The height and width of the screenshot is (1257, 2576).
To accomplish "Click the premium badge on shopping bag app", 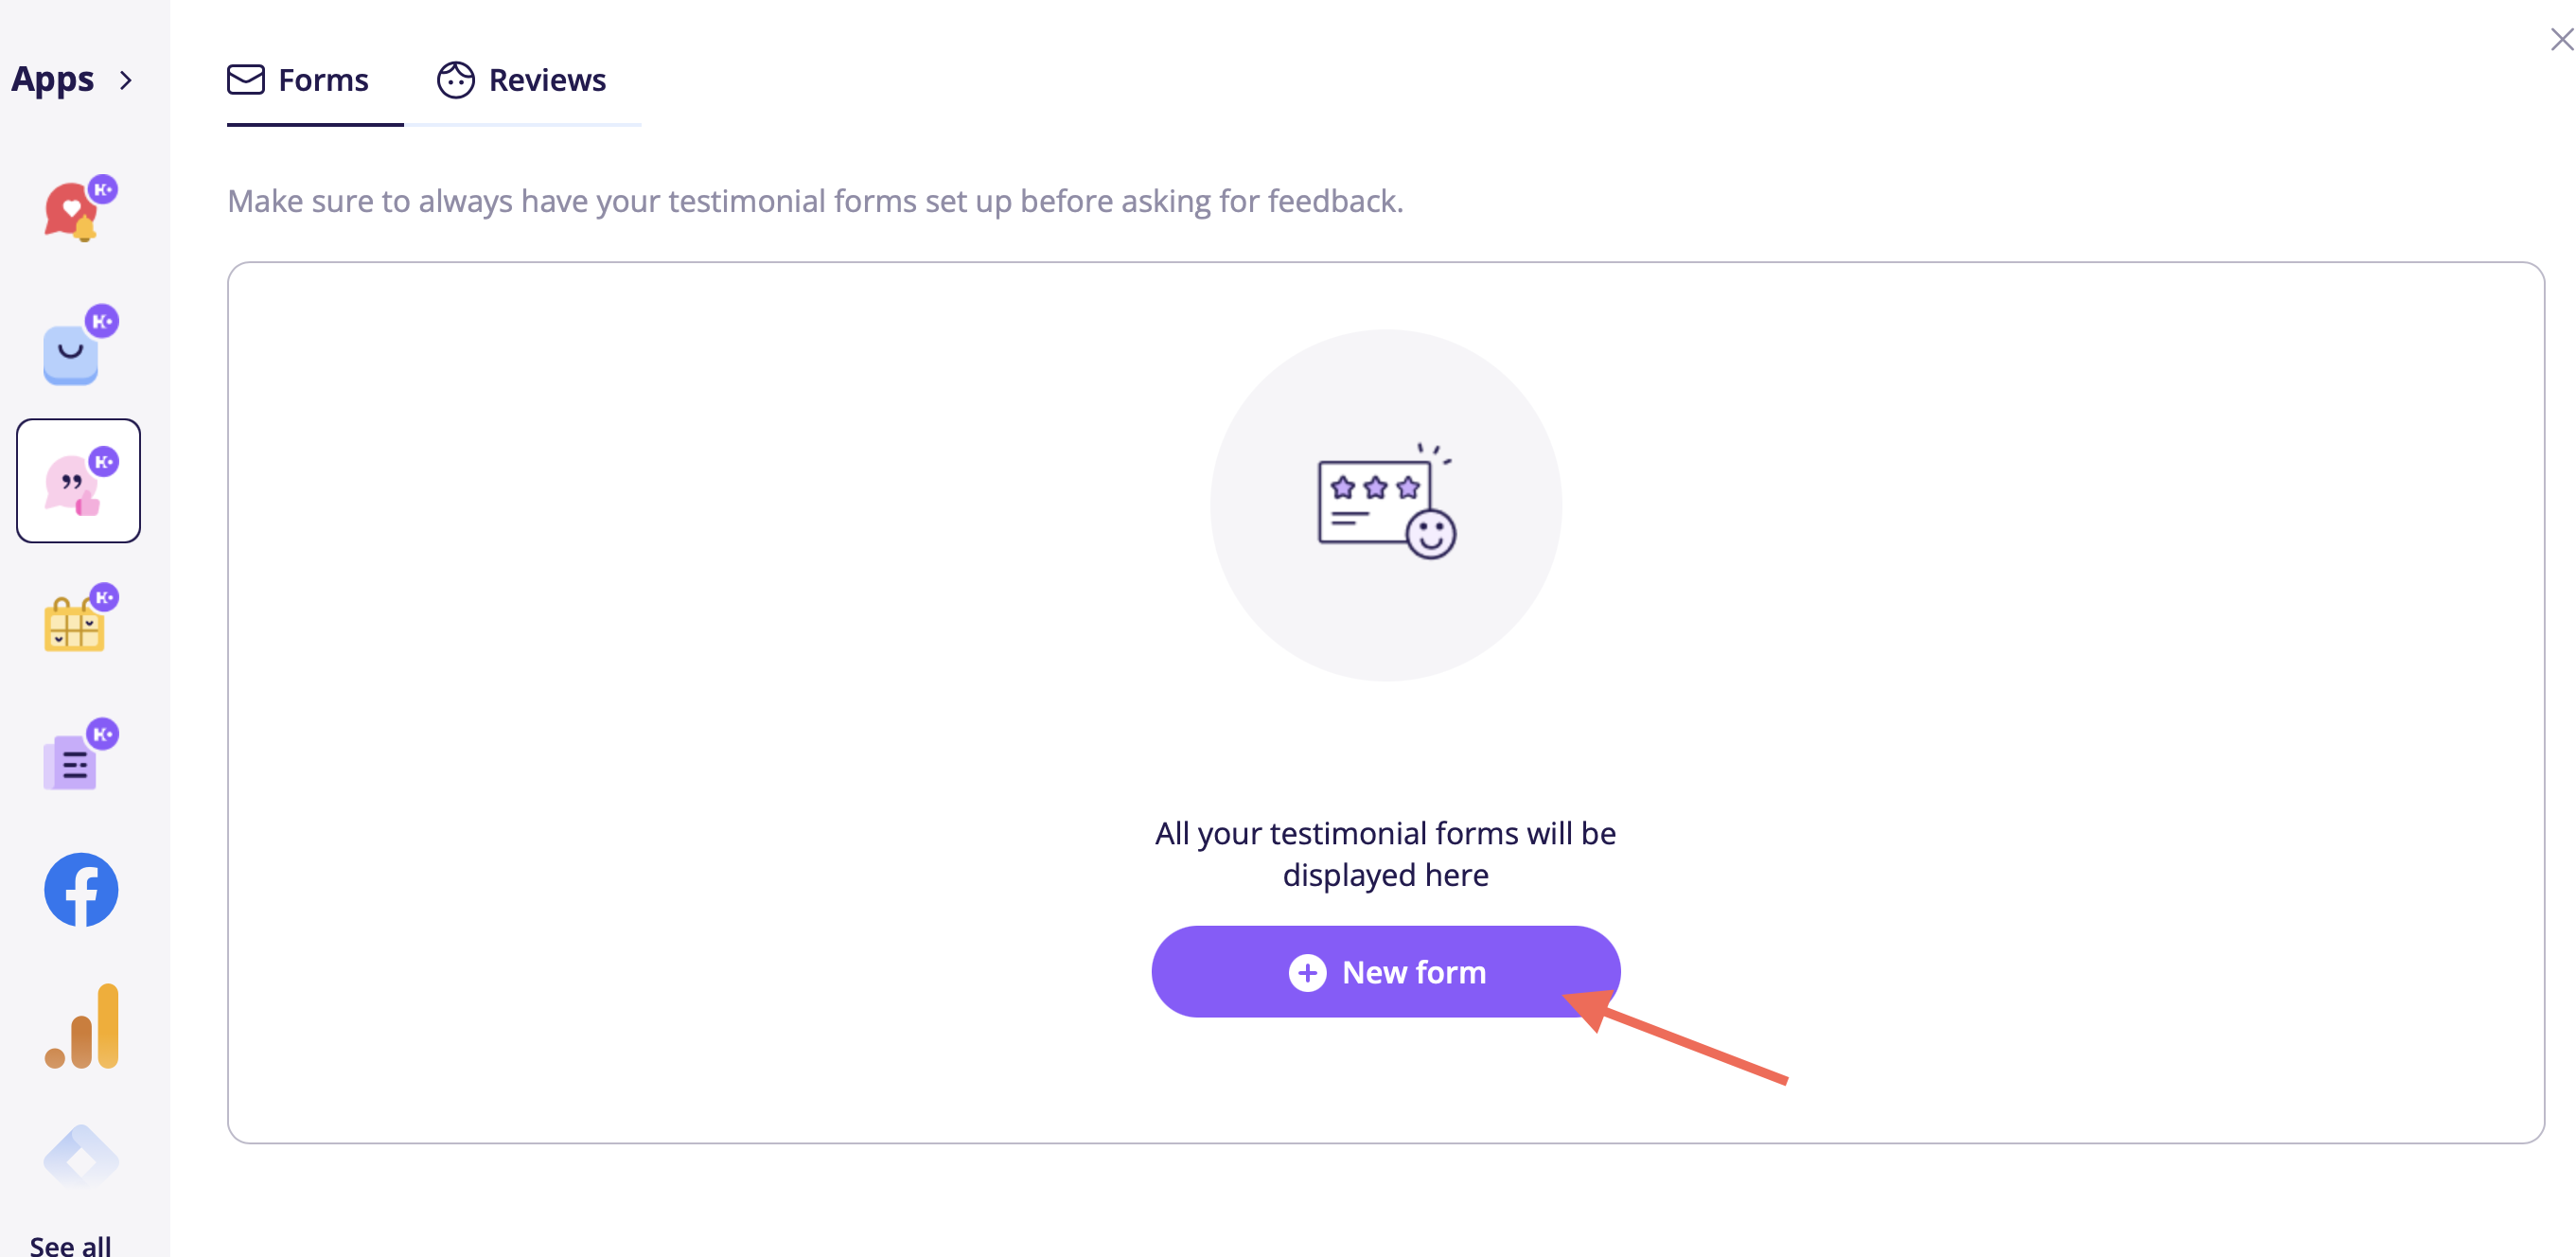I will [102, 321].
